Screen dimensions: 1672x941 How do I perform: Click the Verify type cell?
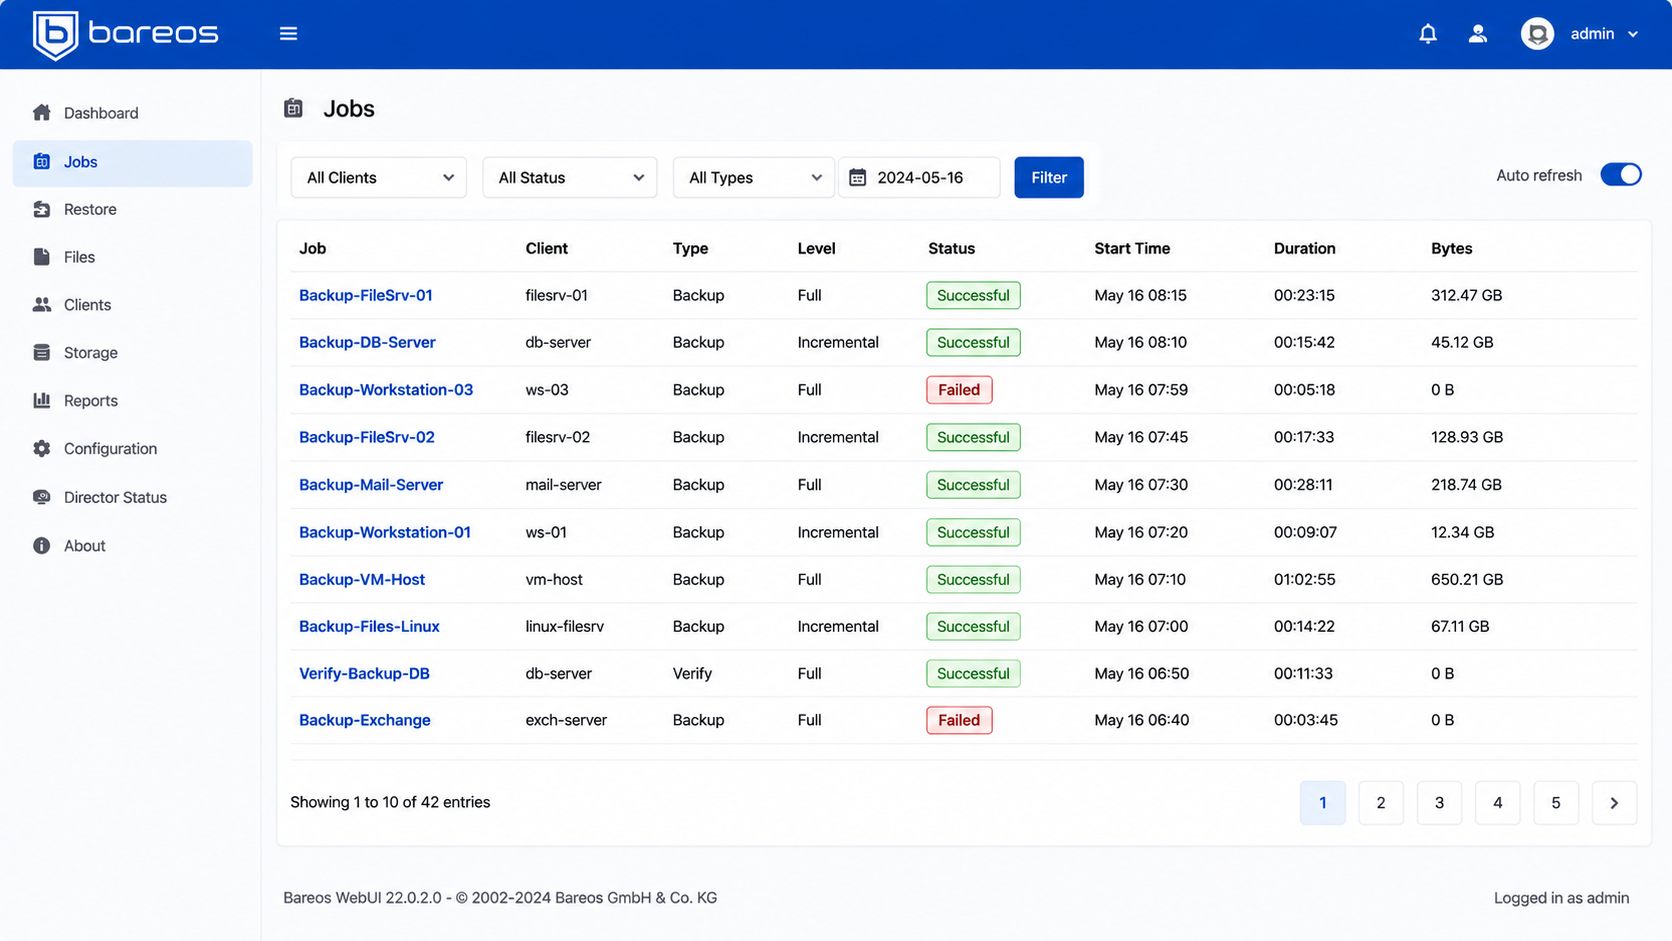coord(692,673)
